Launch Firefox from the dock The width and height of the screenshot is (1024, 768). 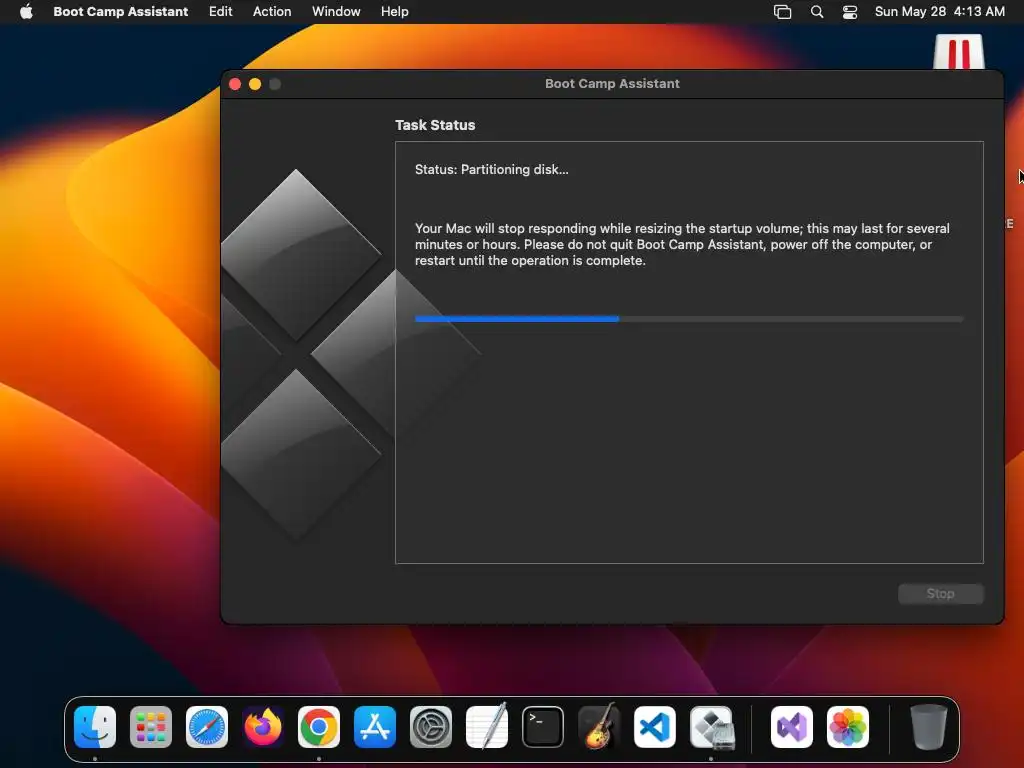pyautogui.click(x=263, y=726)
